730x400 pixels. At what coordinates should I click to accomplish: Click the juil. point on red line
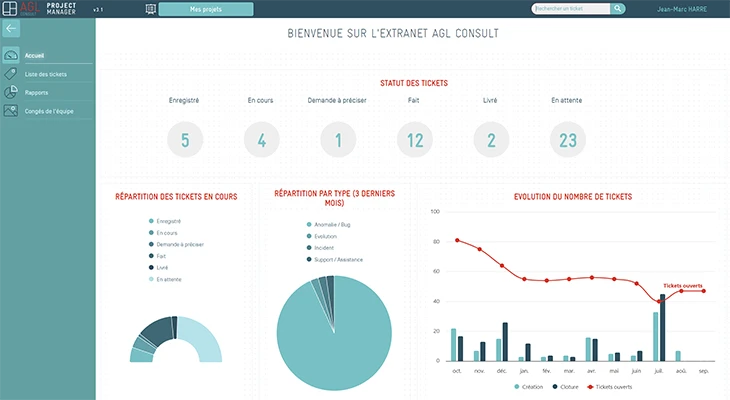(x=659, y=301)
